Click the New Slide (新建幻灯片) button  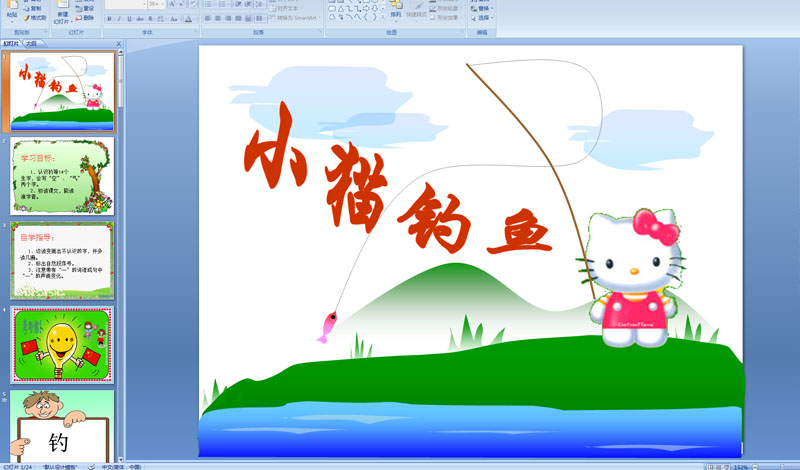point(63,12)
